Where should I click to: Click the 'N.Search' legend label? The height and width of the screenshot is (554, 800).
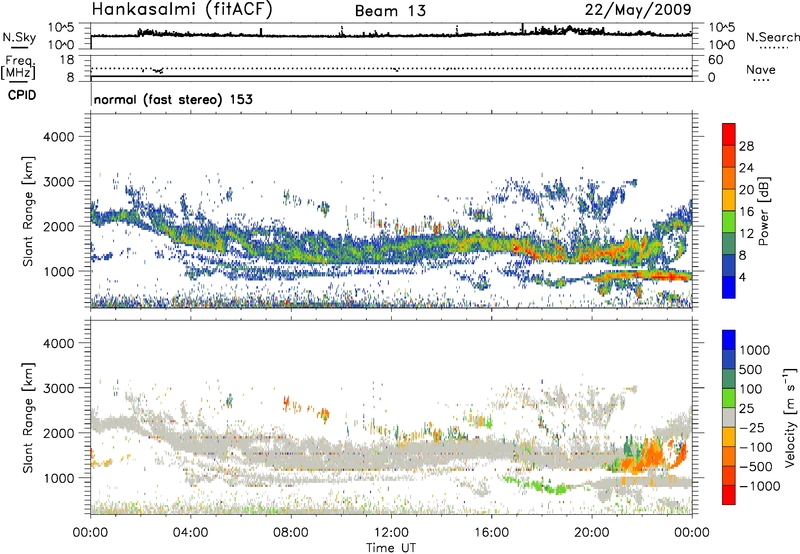(772, 37)
